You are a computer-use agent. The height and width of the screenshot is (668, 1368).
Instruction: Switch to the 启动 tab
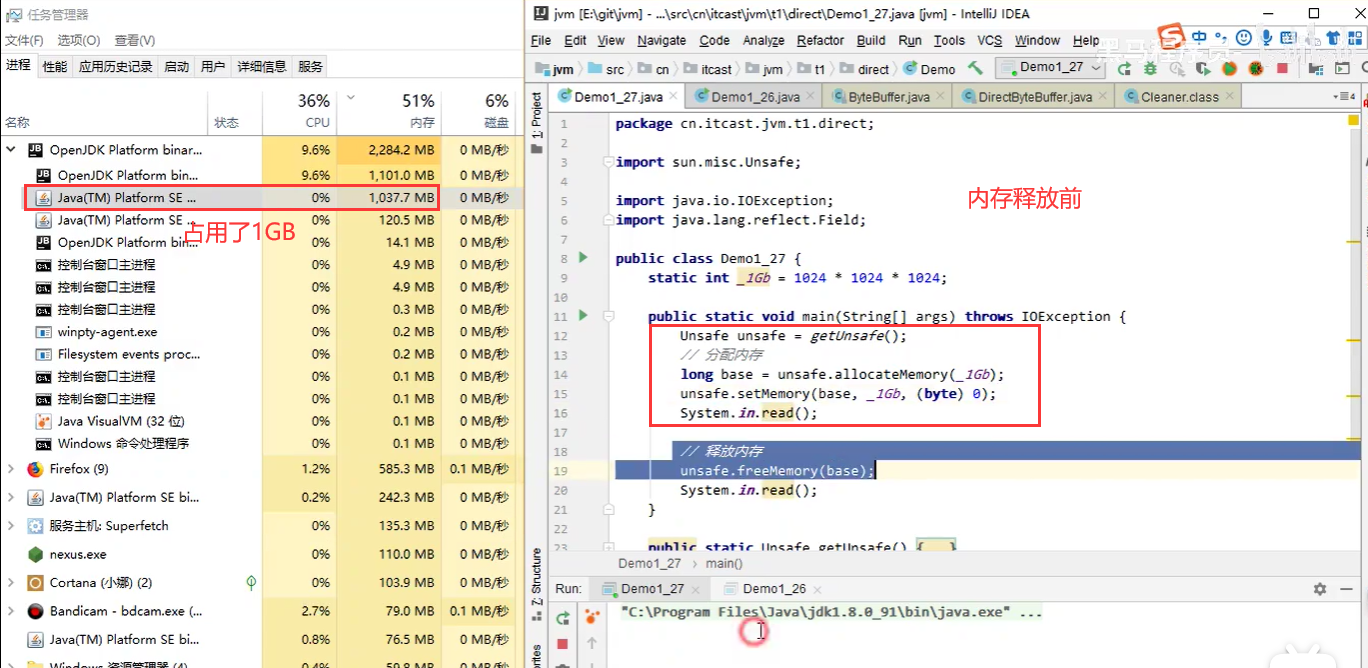pos(177,67)
